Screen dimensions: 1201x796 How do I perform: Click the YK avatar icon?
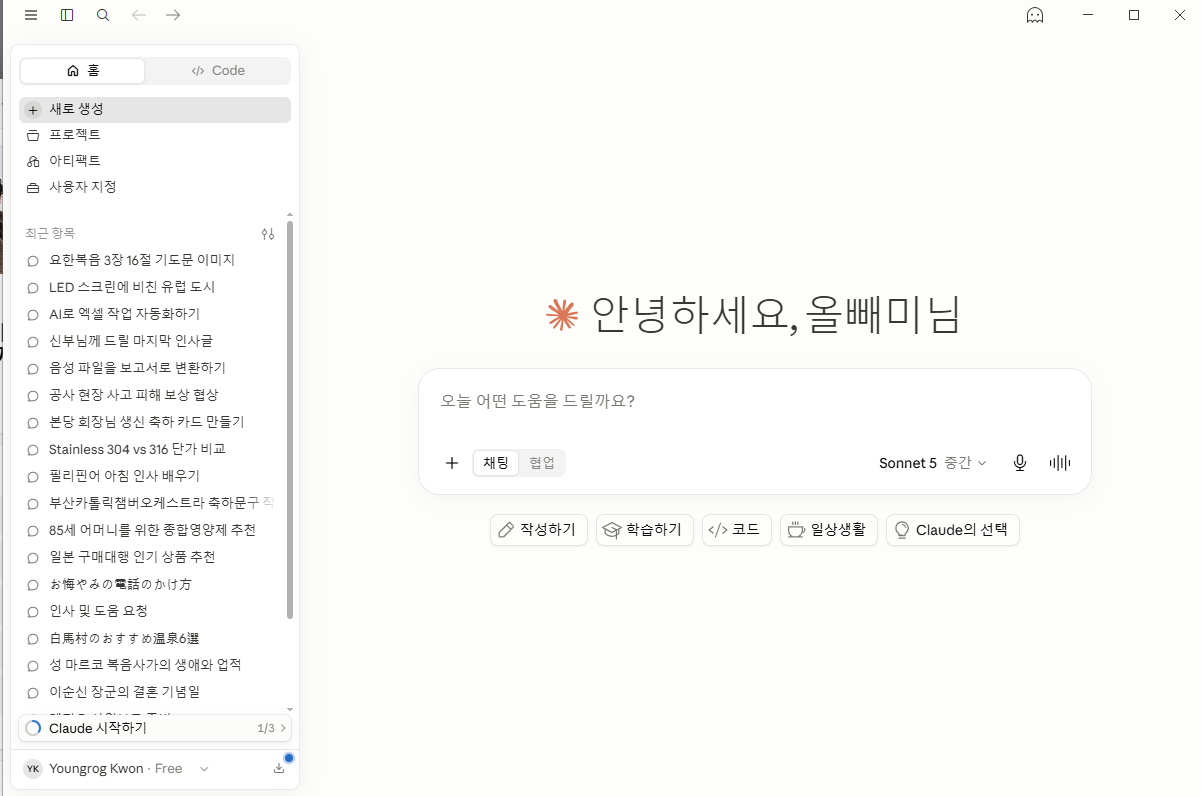point(33,769)
